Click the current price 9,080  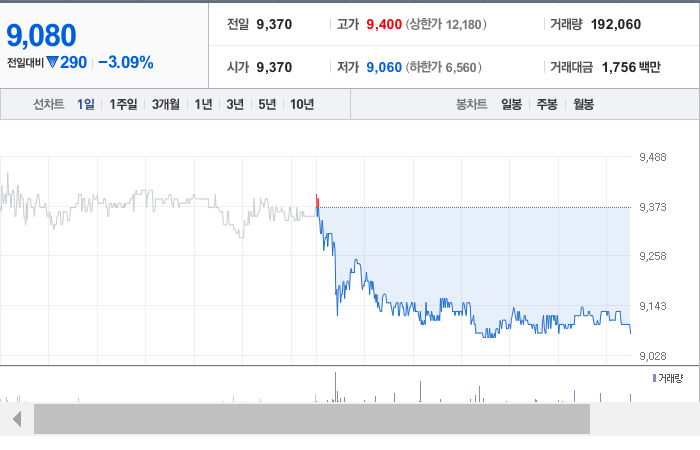[x=42, y=36]
